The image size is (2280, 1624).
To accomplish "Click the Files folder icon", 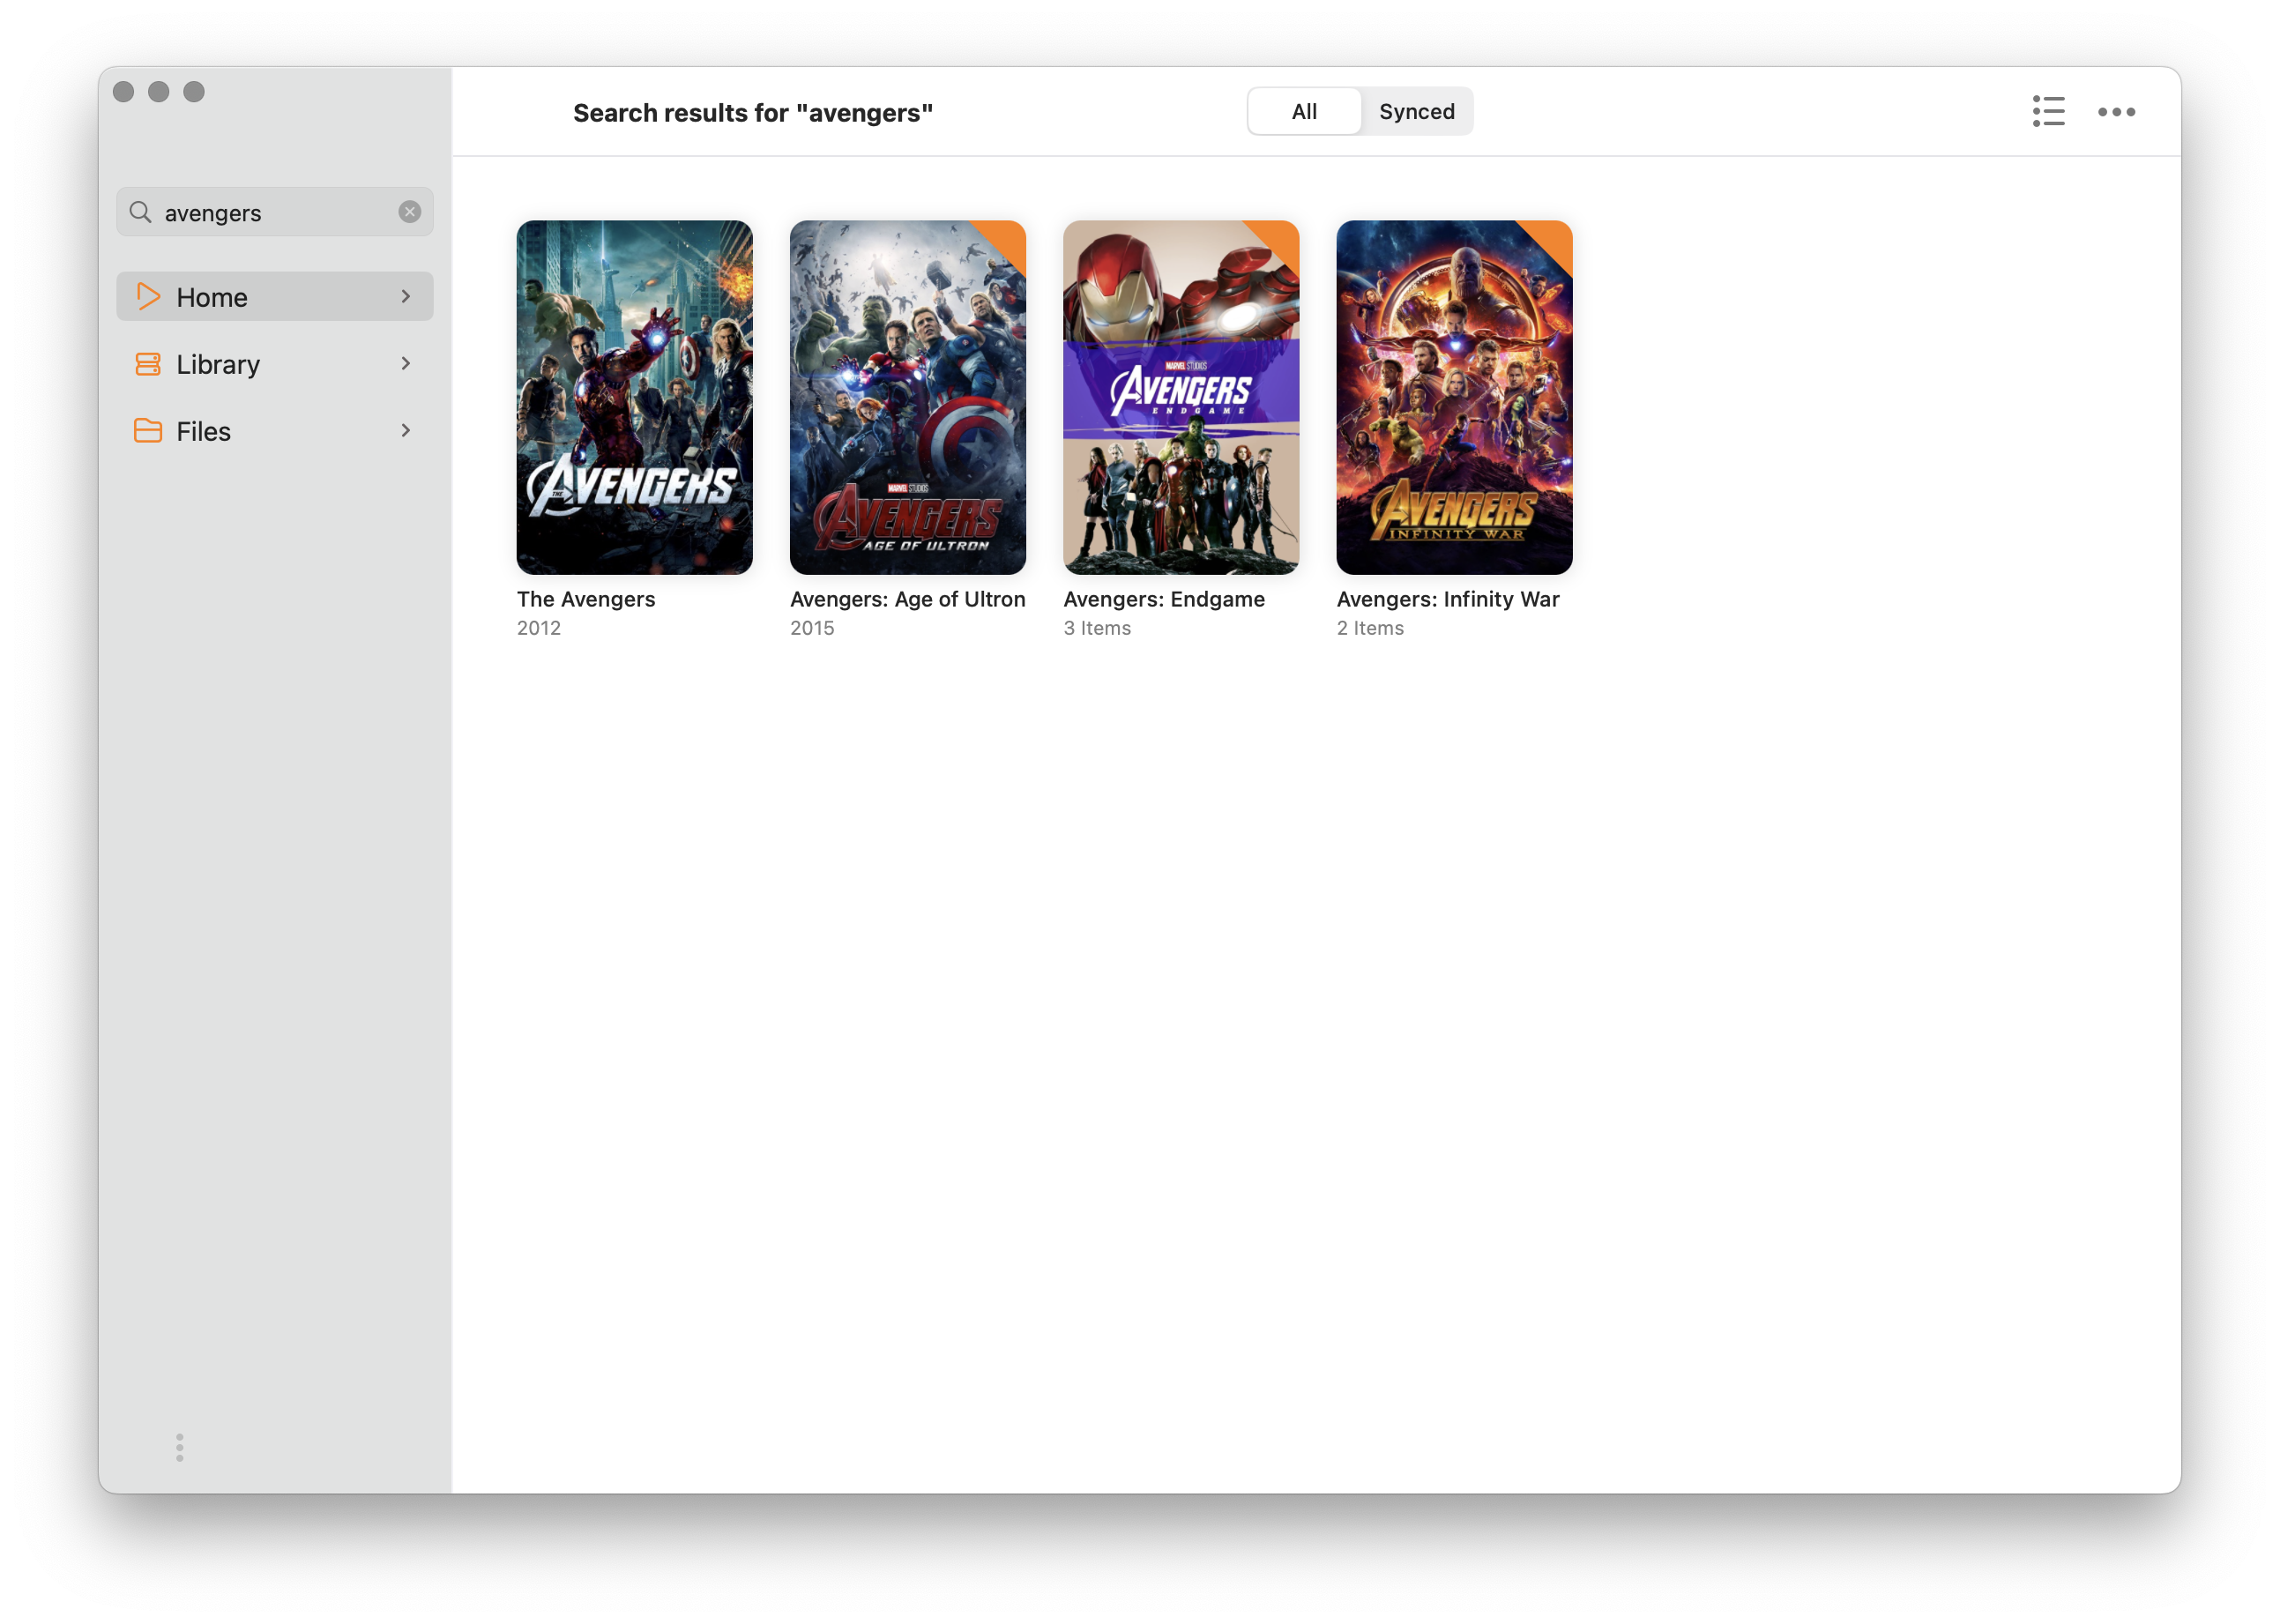I will [x=148, y=431].
